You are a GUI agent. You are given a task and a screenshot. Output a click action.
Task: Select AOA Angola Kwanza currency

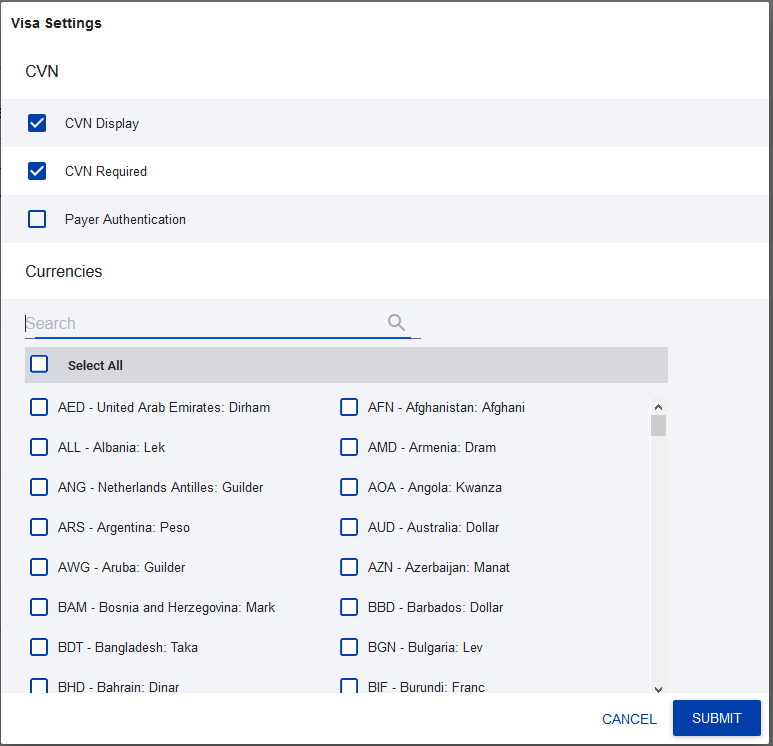tap(349, 487)
